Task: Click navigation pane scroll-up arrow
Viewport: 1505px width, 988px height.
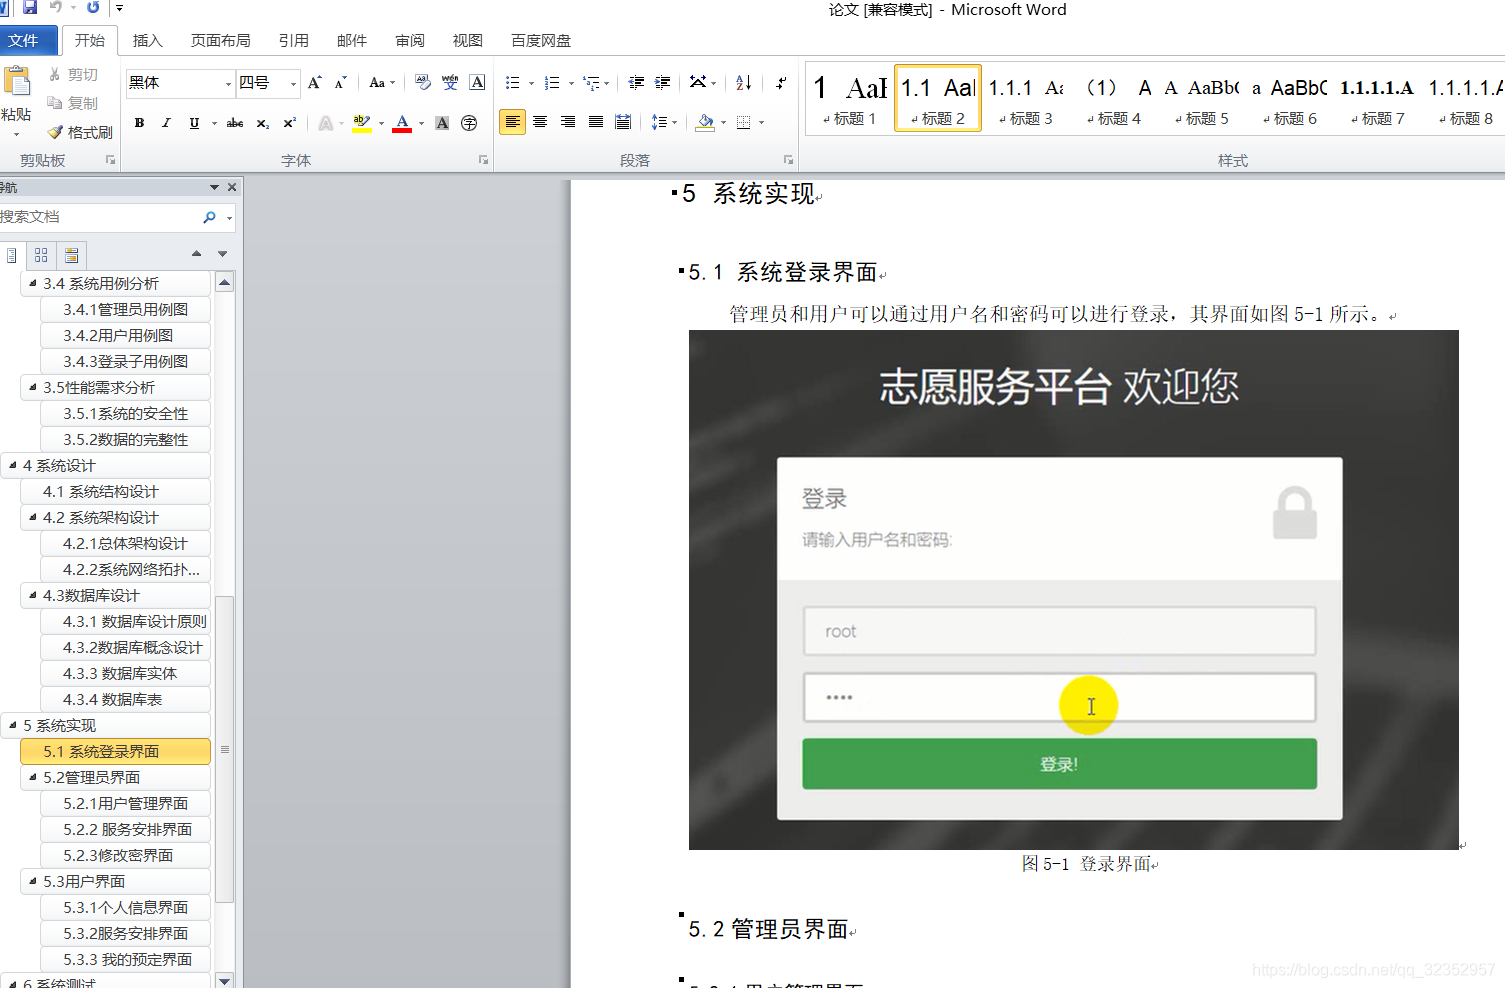Action: tap(225, 283)
